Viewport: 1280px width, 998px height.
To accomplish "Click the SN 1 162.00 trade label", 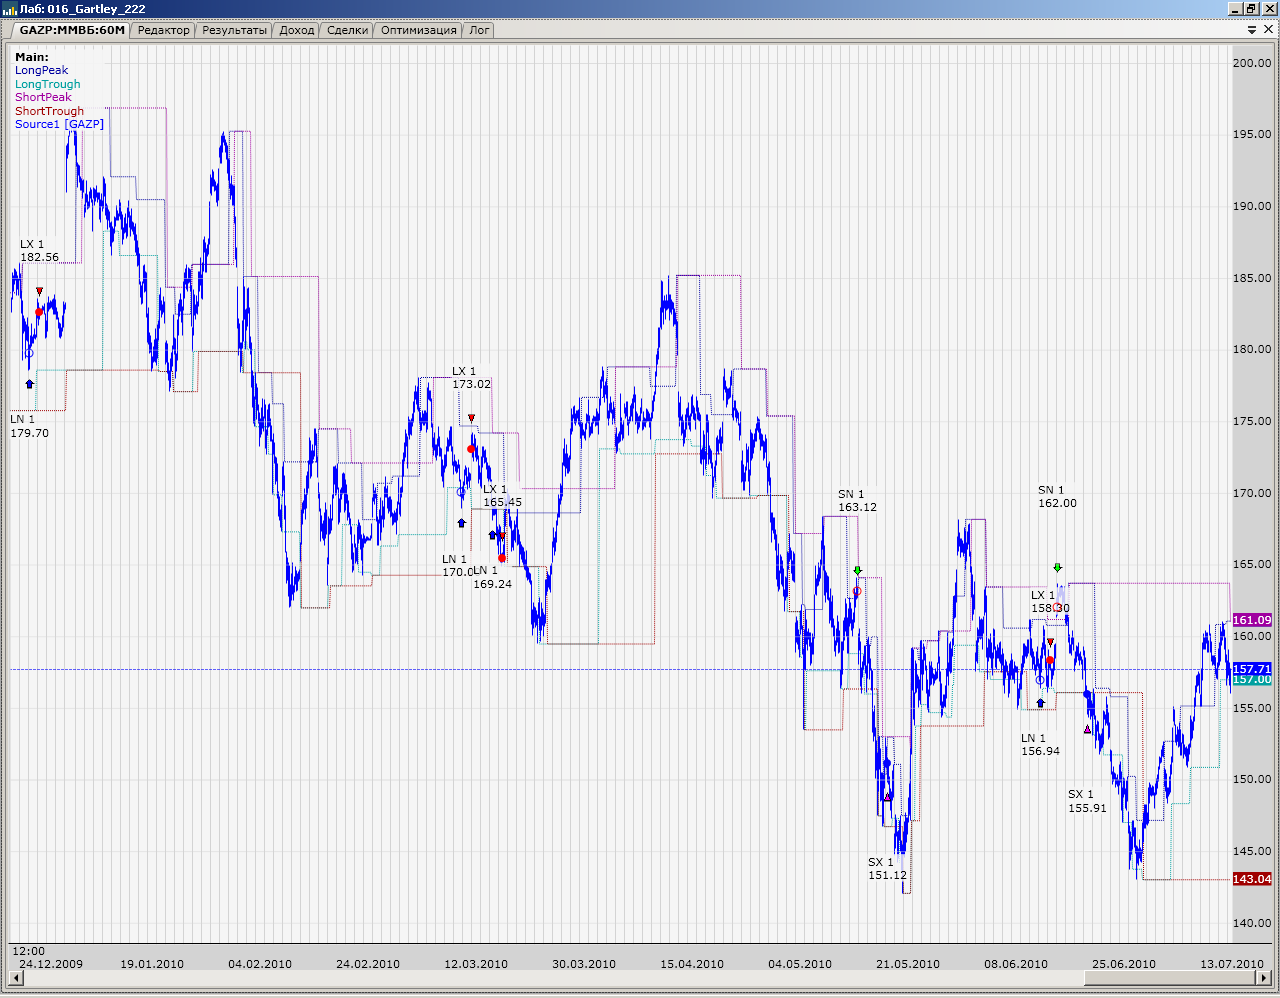I will (1058, 497).
